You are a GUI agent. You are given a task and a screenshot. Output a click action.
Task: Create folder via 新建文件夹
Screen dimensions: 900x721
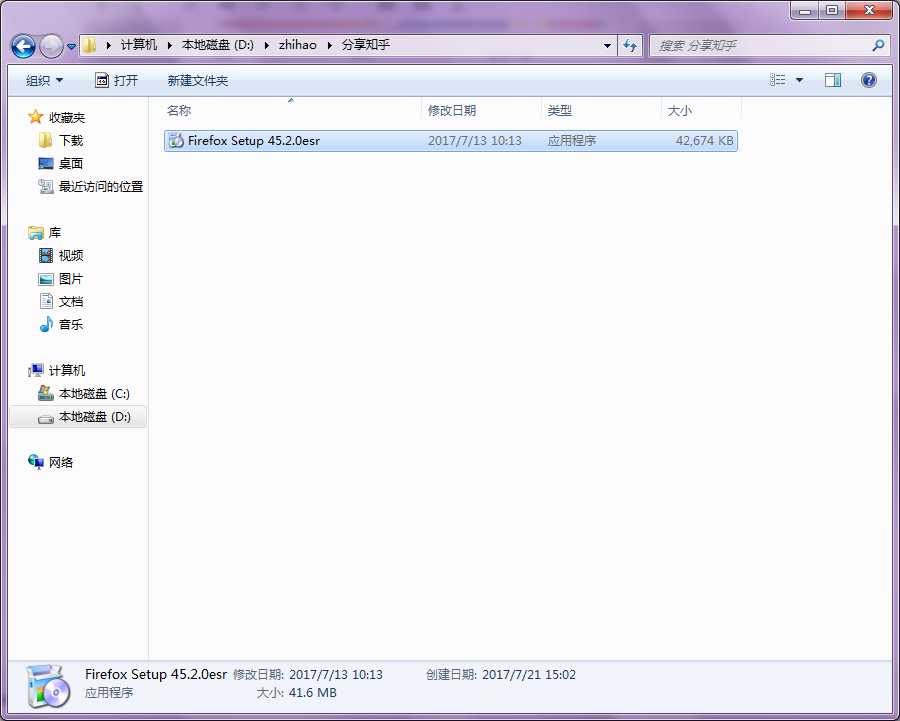click(x=197, y=80)
